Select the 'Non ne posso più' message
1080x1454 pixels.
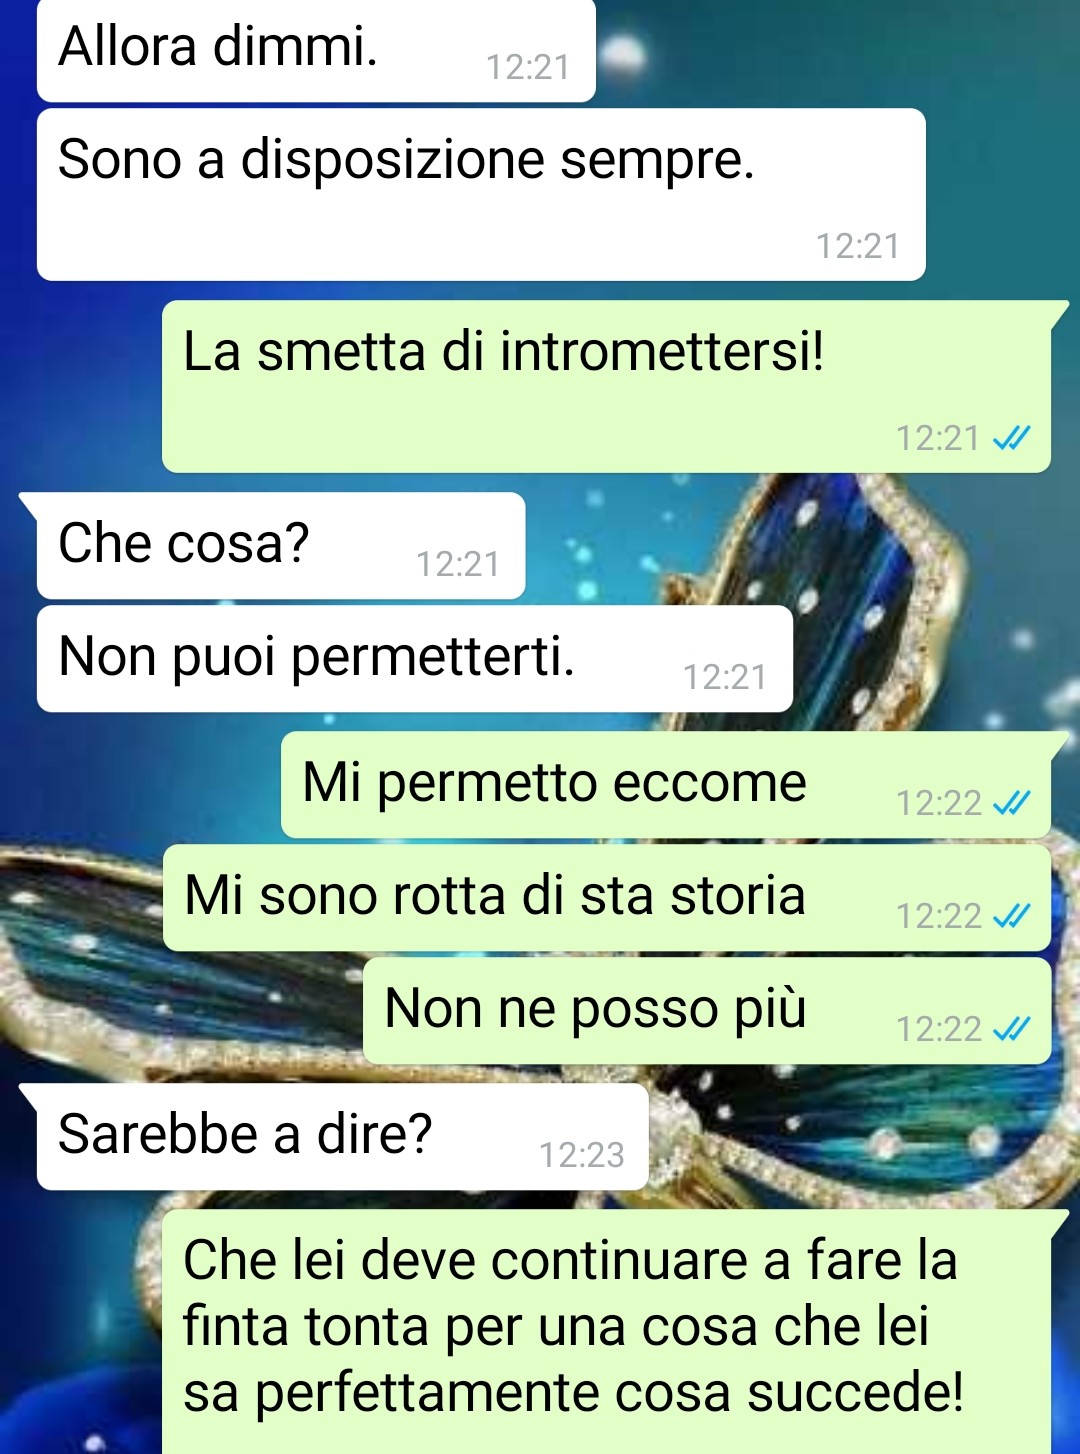click(x=707, y=1011)
